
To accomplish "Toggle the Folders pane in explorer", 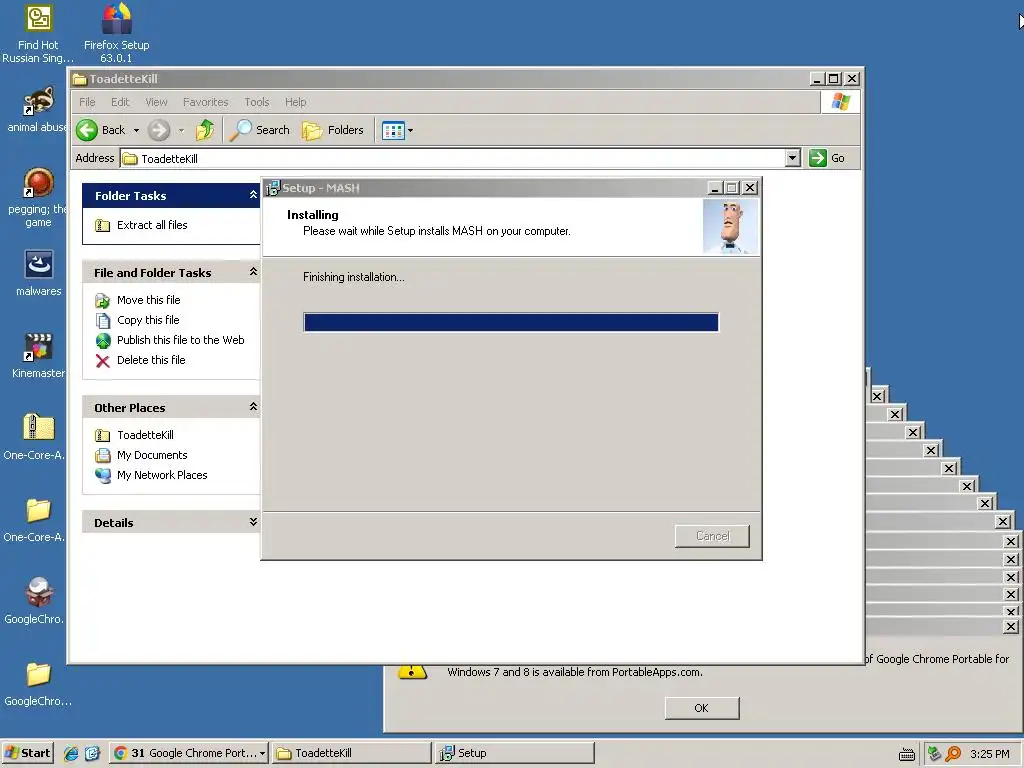I will [332, 130].
